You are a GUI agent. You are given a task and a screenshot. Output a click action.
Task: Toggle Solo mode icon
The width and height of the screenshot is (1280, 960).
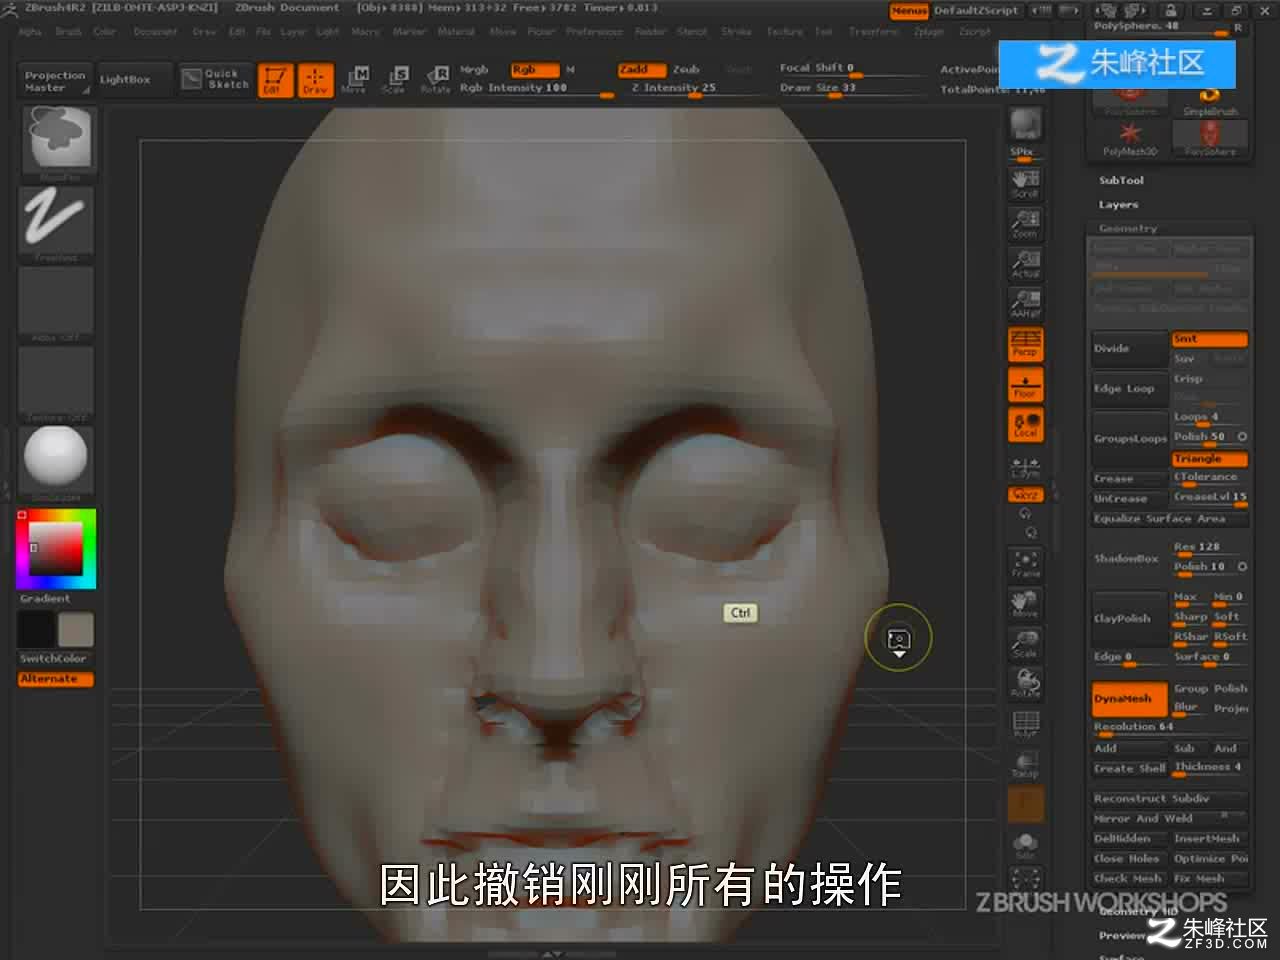click(1025, 846)
